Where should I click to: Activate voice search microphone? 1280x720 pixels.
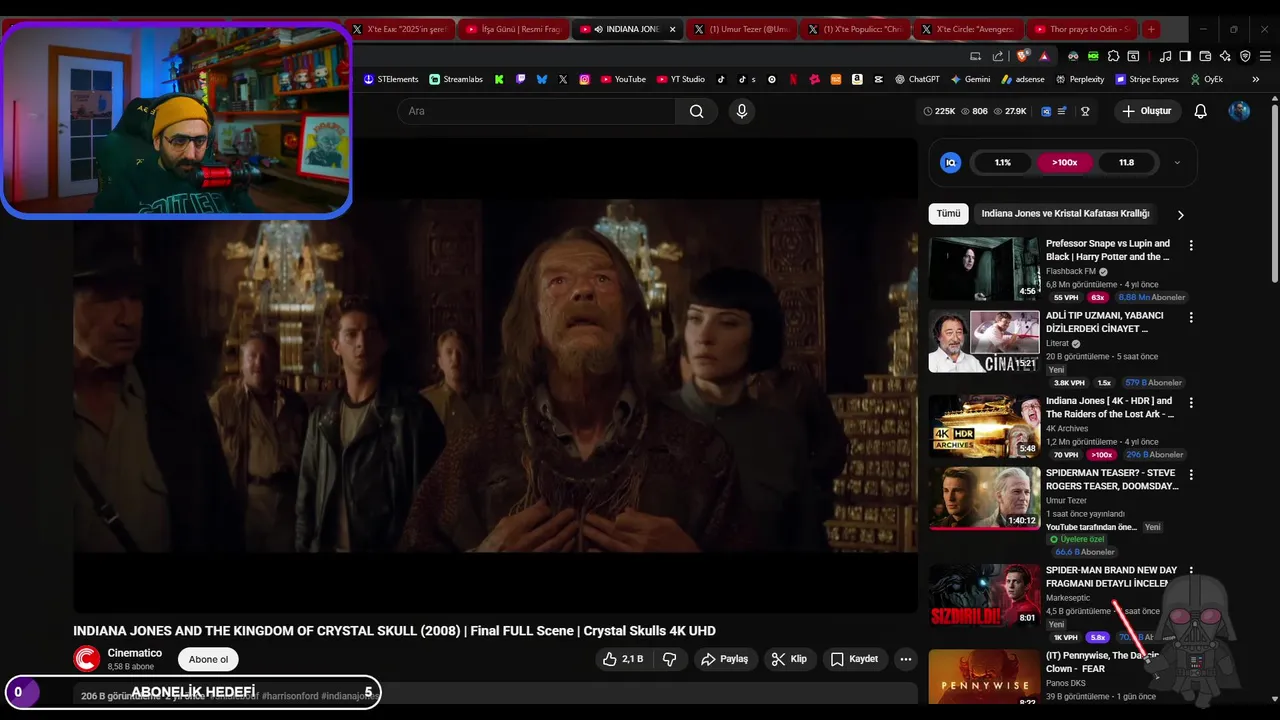click(x=741, y=111)
